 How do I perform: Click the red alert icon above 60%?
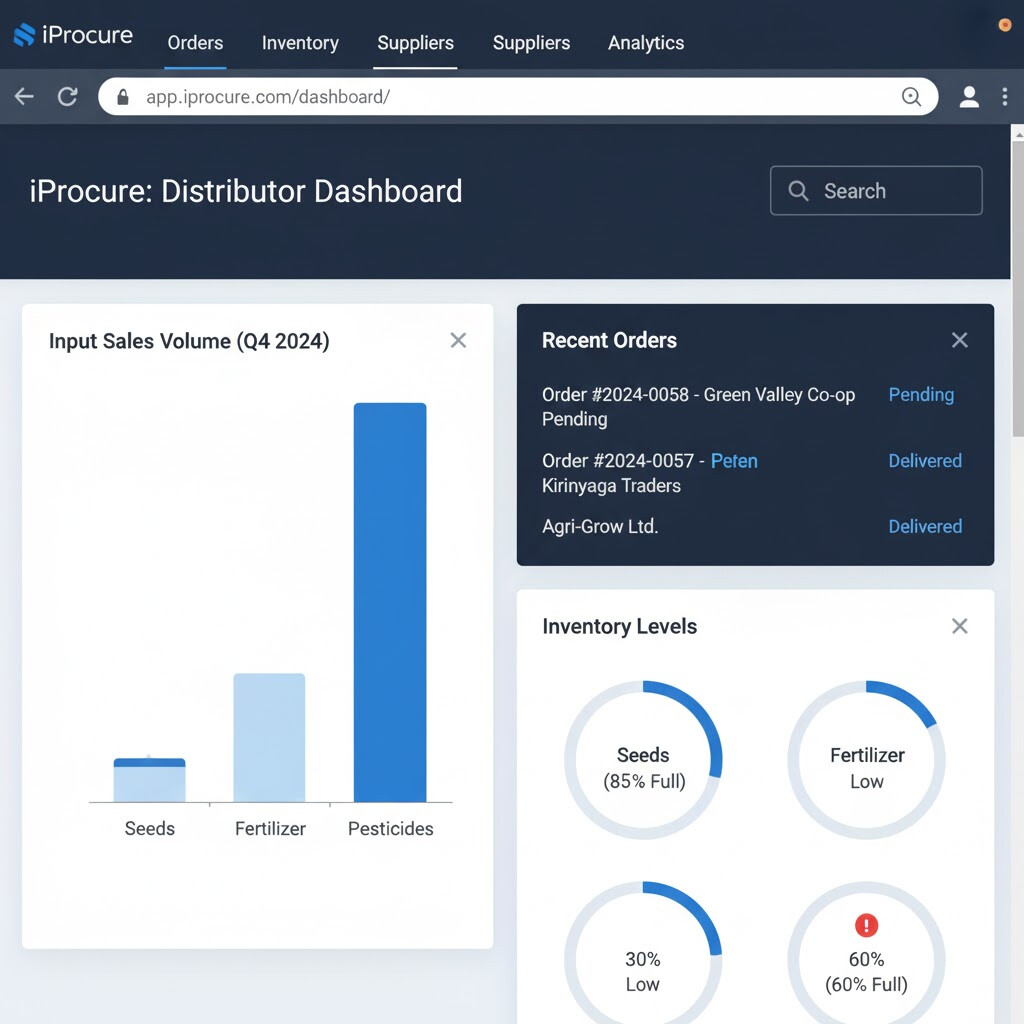(866, 925)
